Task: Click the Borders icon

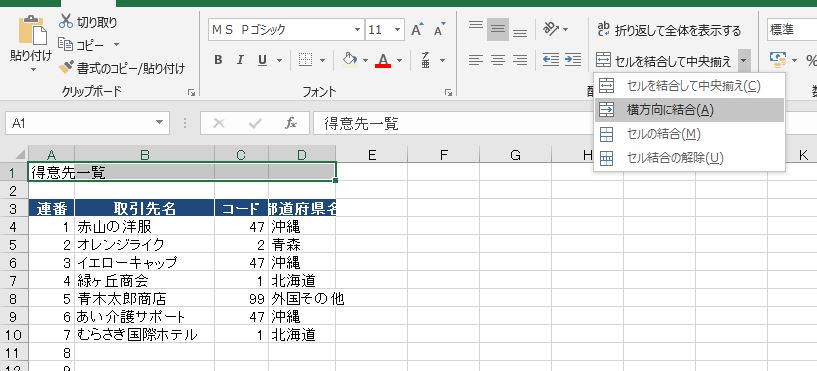Action: (305, 60)
